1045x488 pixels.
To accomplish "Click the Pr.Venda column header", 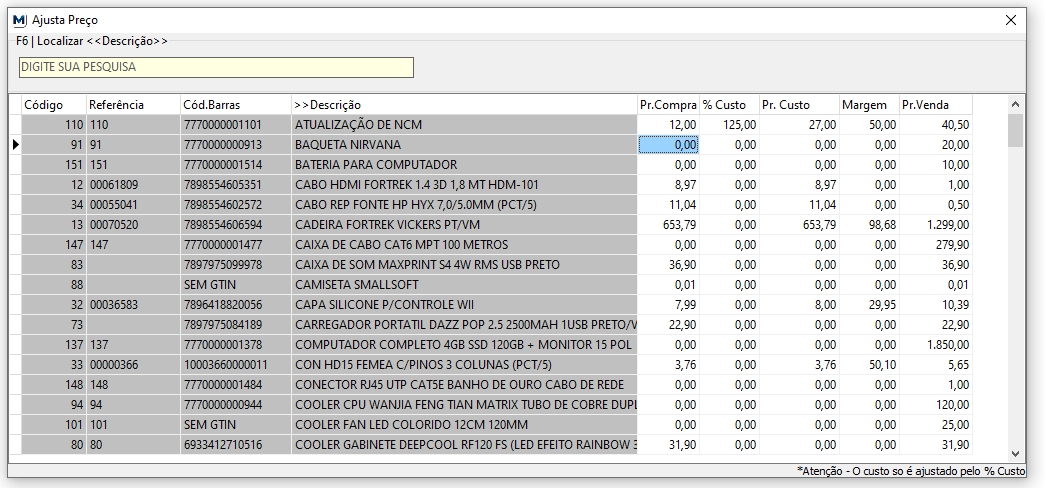I will tap(924, 105).
